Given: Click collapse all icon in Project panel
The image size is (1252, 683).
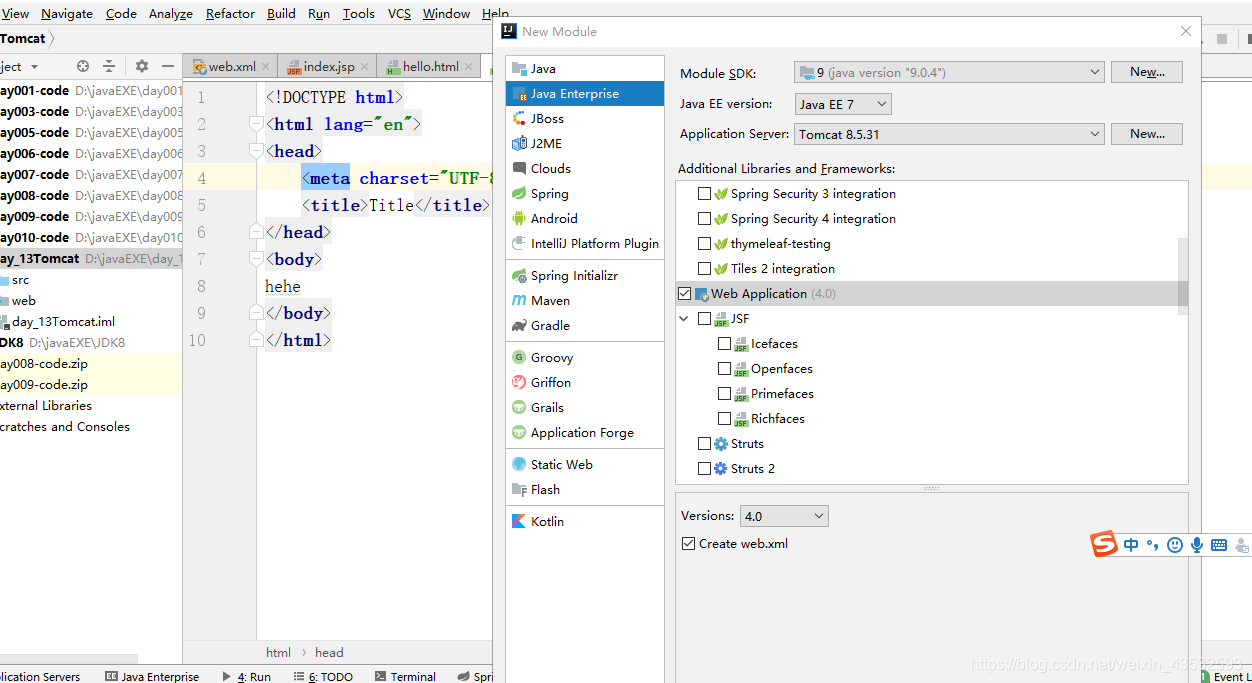Looking at the screenshot, I should tap(109, 66).
